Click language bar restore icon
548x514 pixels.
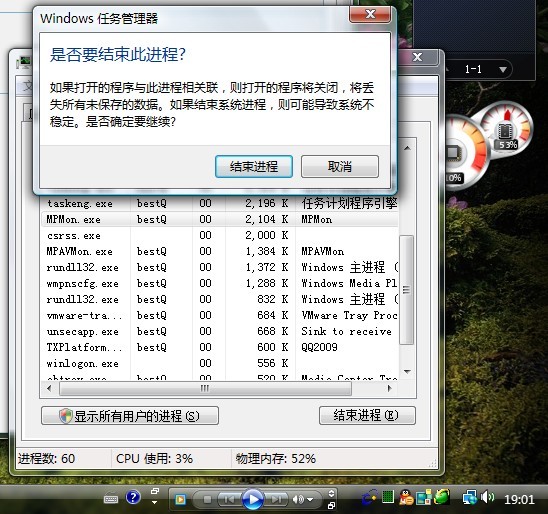(x=155, y=491)
